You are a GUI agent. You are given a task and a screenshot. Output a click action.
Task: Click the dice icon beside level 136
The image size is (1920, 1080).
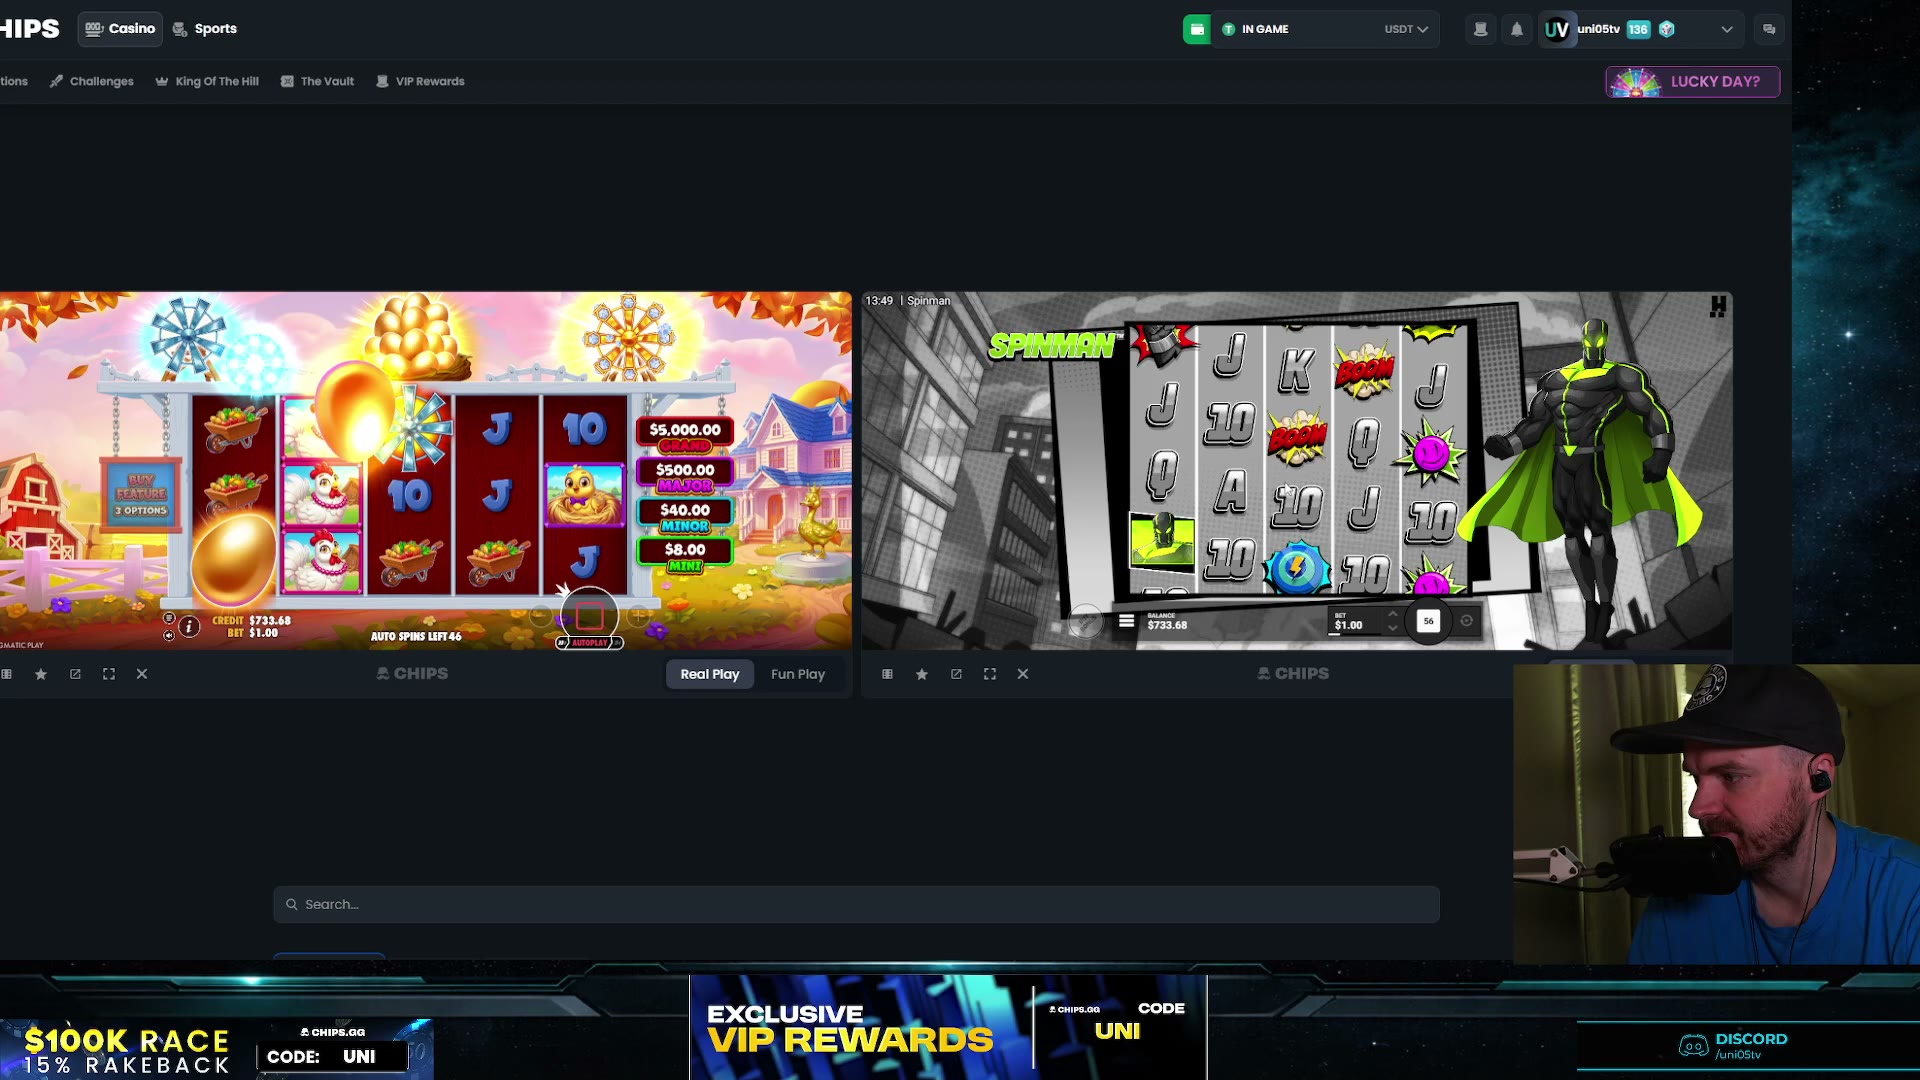[x=1667, y=29]
